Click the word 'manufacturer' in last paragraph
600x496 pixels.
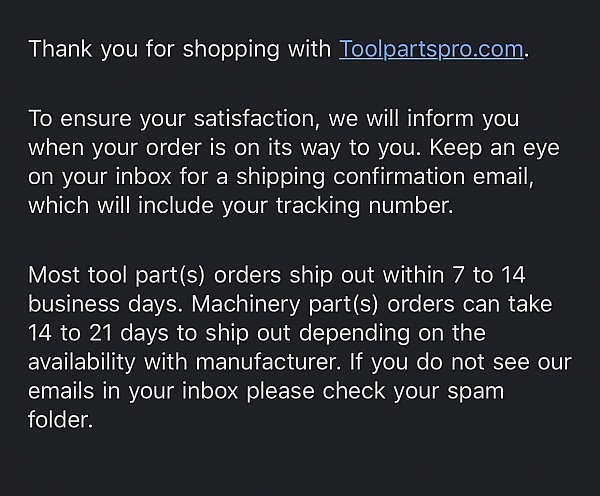coord(266,362)
